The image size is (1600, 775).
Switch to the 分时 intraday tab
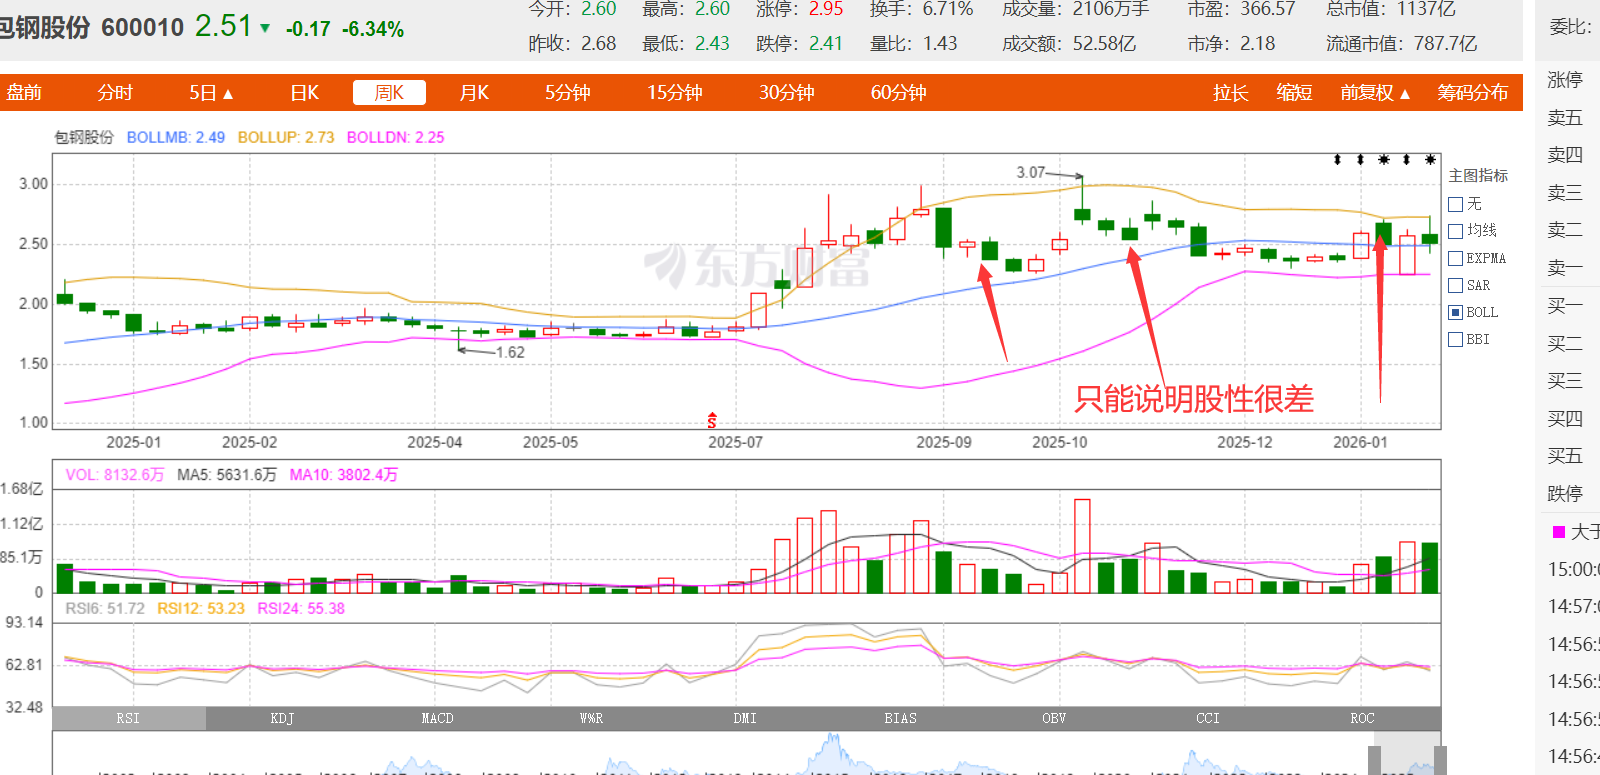(115, 93)
